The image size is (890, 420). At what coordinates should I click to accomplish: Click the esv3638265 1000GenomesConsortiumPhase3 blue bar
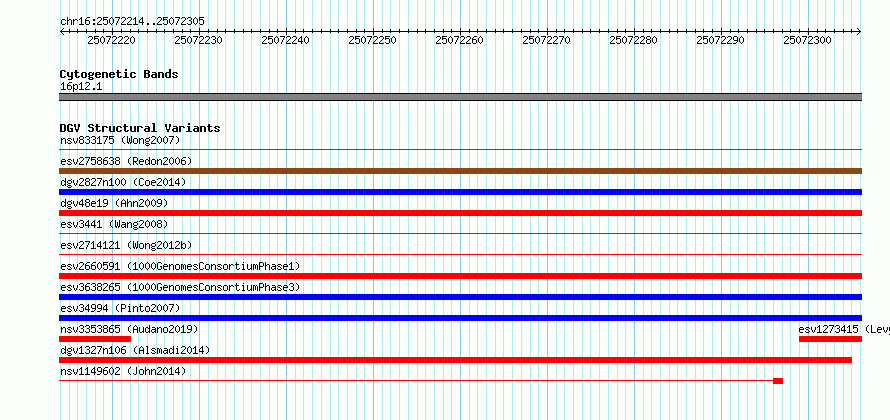[460, 297]
